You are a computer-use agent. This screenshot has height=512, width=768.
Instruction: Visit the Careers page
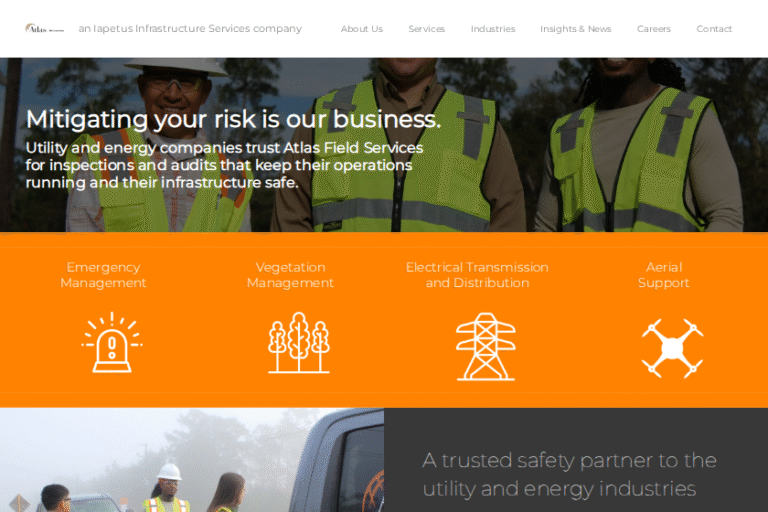654,29
